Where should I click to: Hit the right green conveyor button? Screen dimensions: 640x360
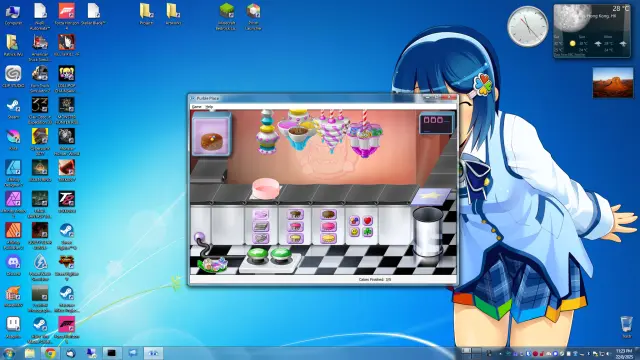(x=281, y=255)
